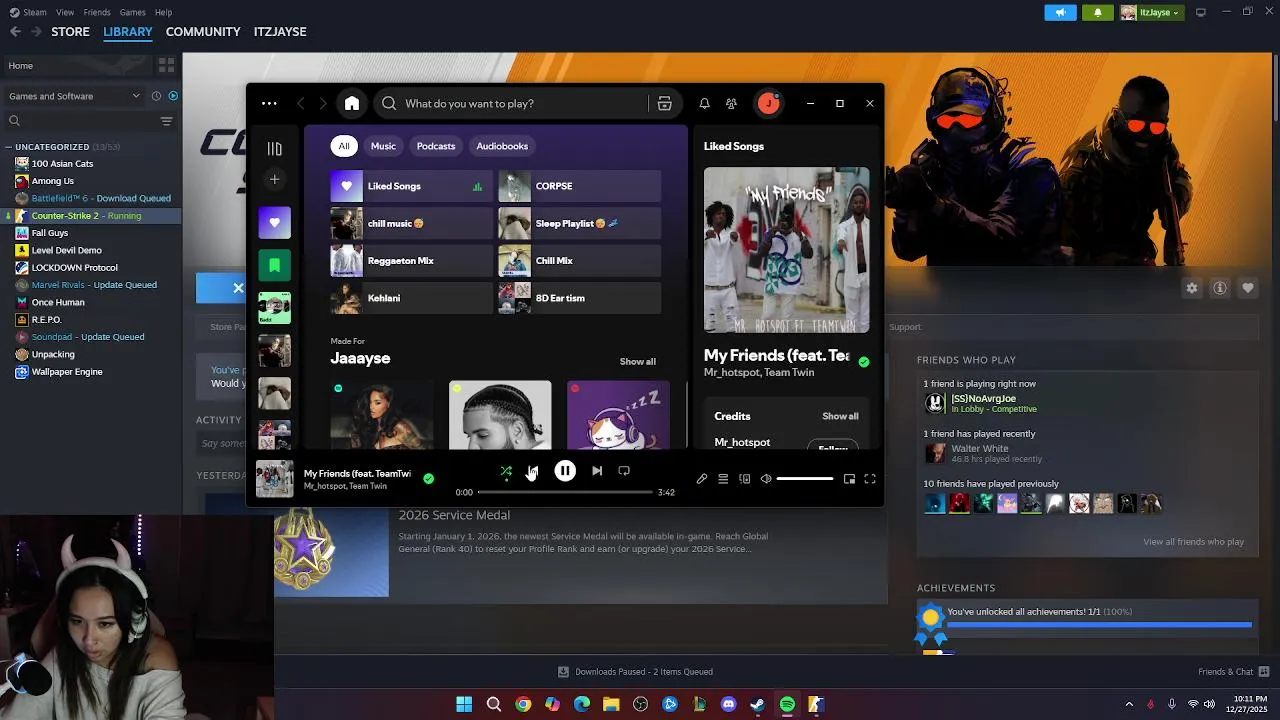1280x720 pixels.
Task: Toggle shuffle in Spotify player
Action: coord(506,471)
